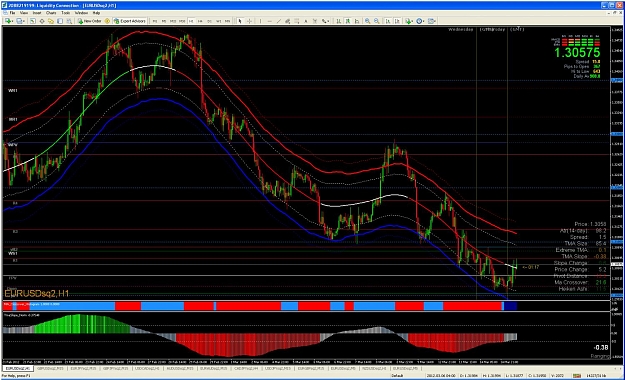Open the Window menu
Viewport: 625px width, 380px height.
[81, 13]
